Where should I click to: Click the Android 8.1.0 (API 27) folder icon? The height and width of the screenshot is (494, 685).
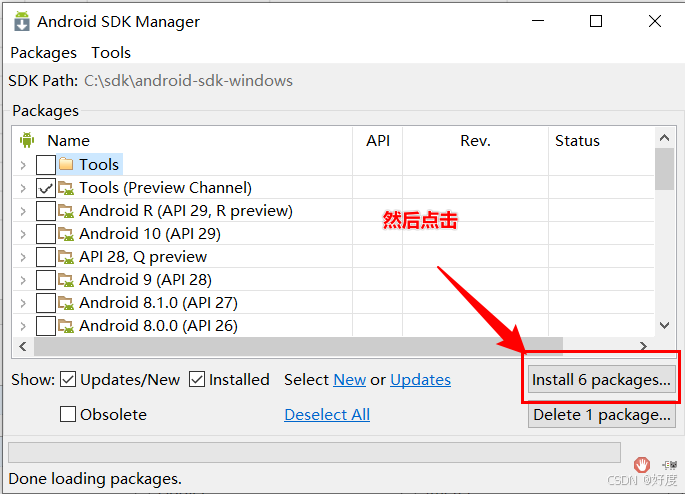tap(66, 303)
